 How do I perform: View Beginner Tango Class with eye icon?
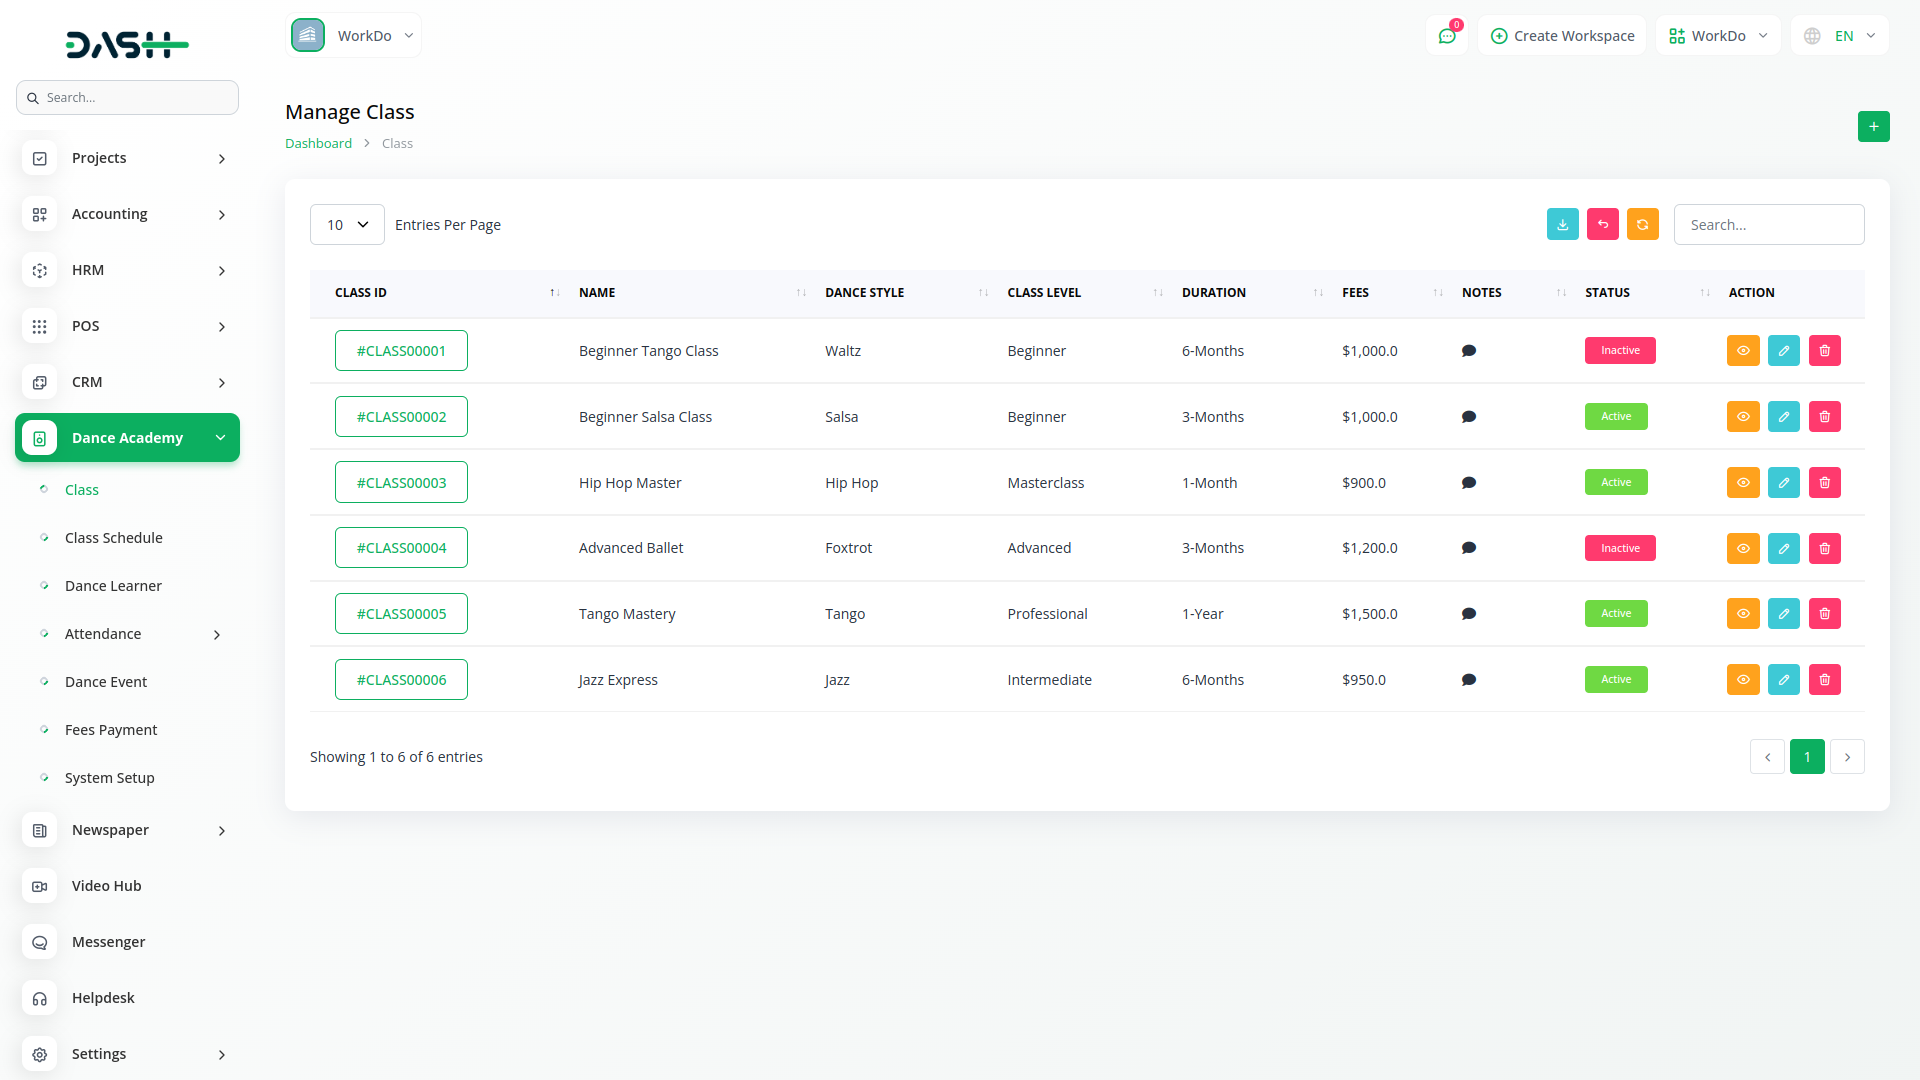1742,351
